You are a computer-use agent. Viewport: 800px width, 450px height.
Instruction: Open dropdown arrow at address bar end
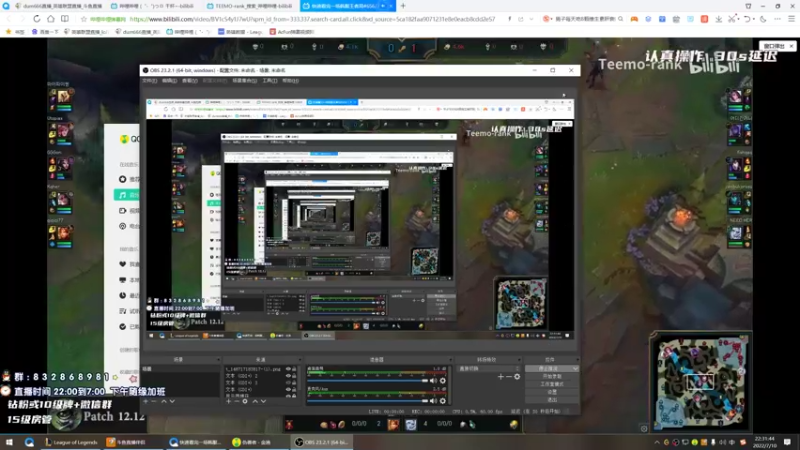531,19
